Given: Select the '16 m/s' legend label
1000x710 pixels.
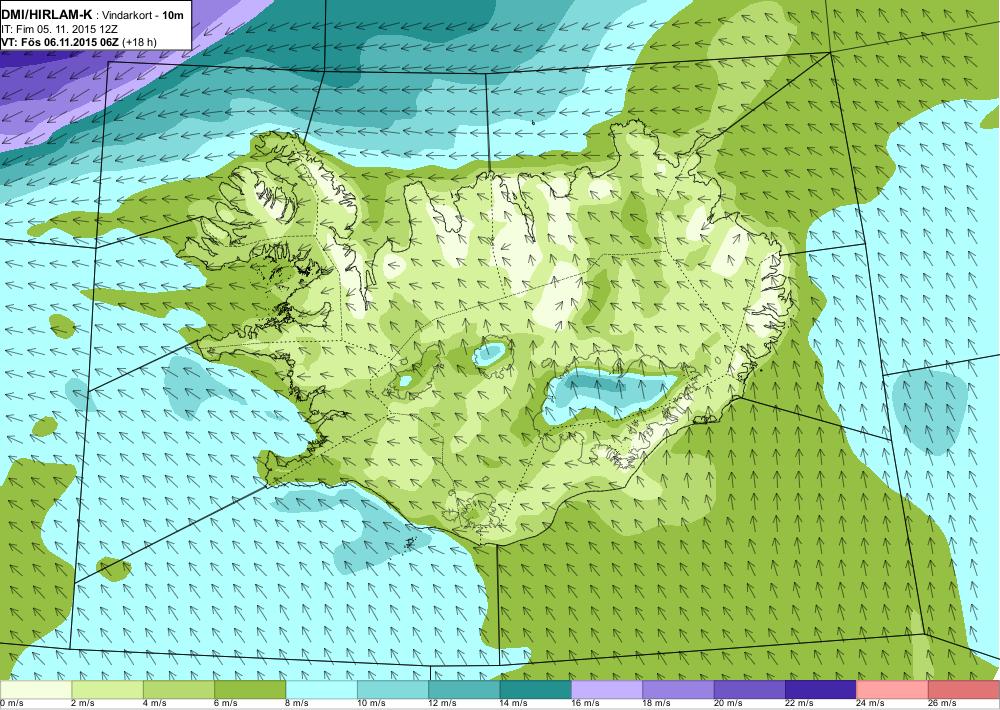Looking at the screenshot, I should (x=585, y=704).
